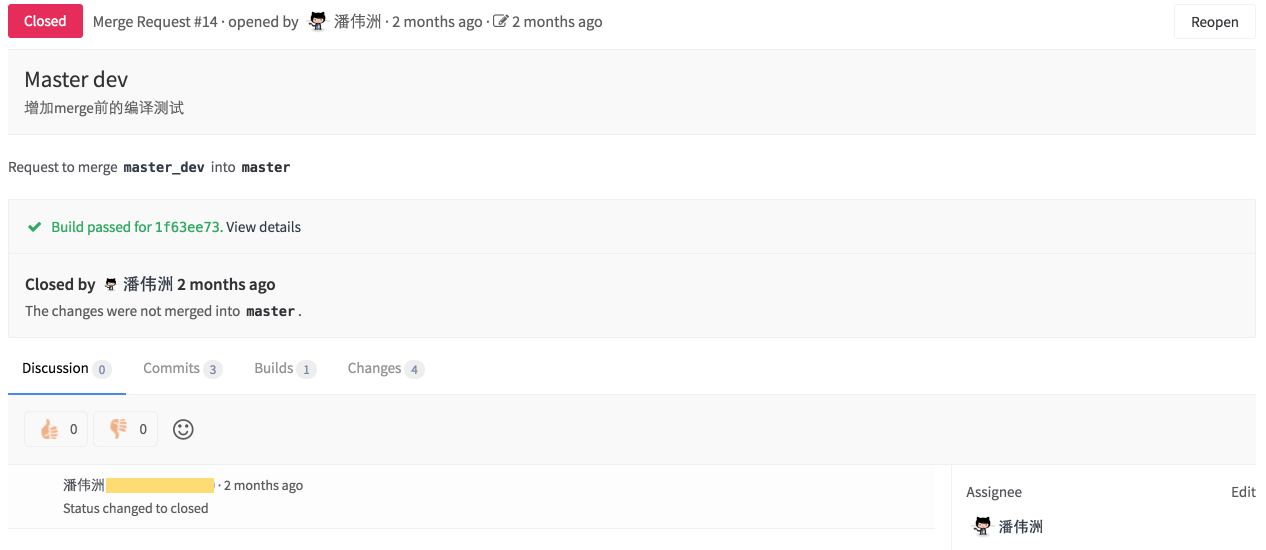Open the Commits tab
1266x550 pixels.
[172, 368]
